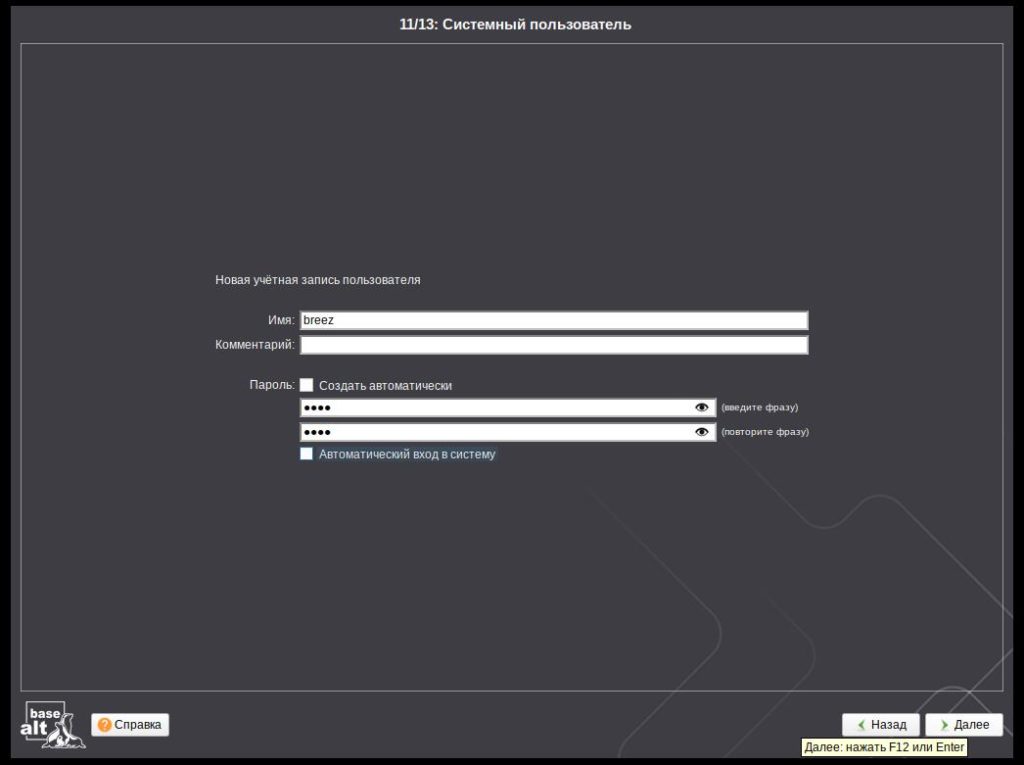The height and width of the screenshot is (765, 1024).
Task: Open help with the Справка button
Action: coord(130,725)
